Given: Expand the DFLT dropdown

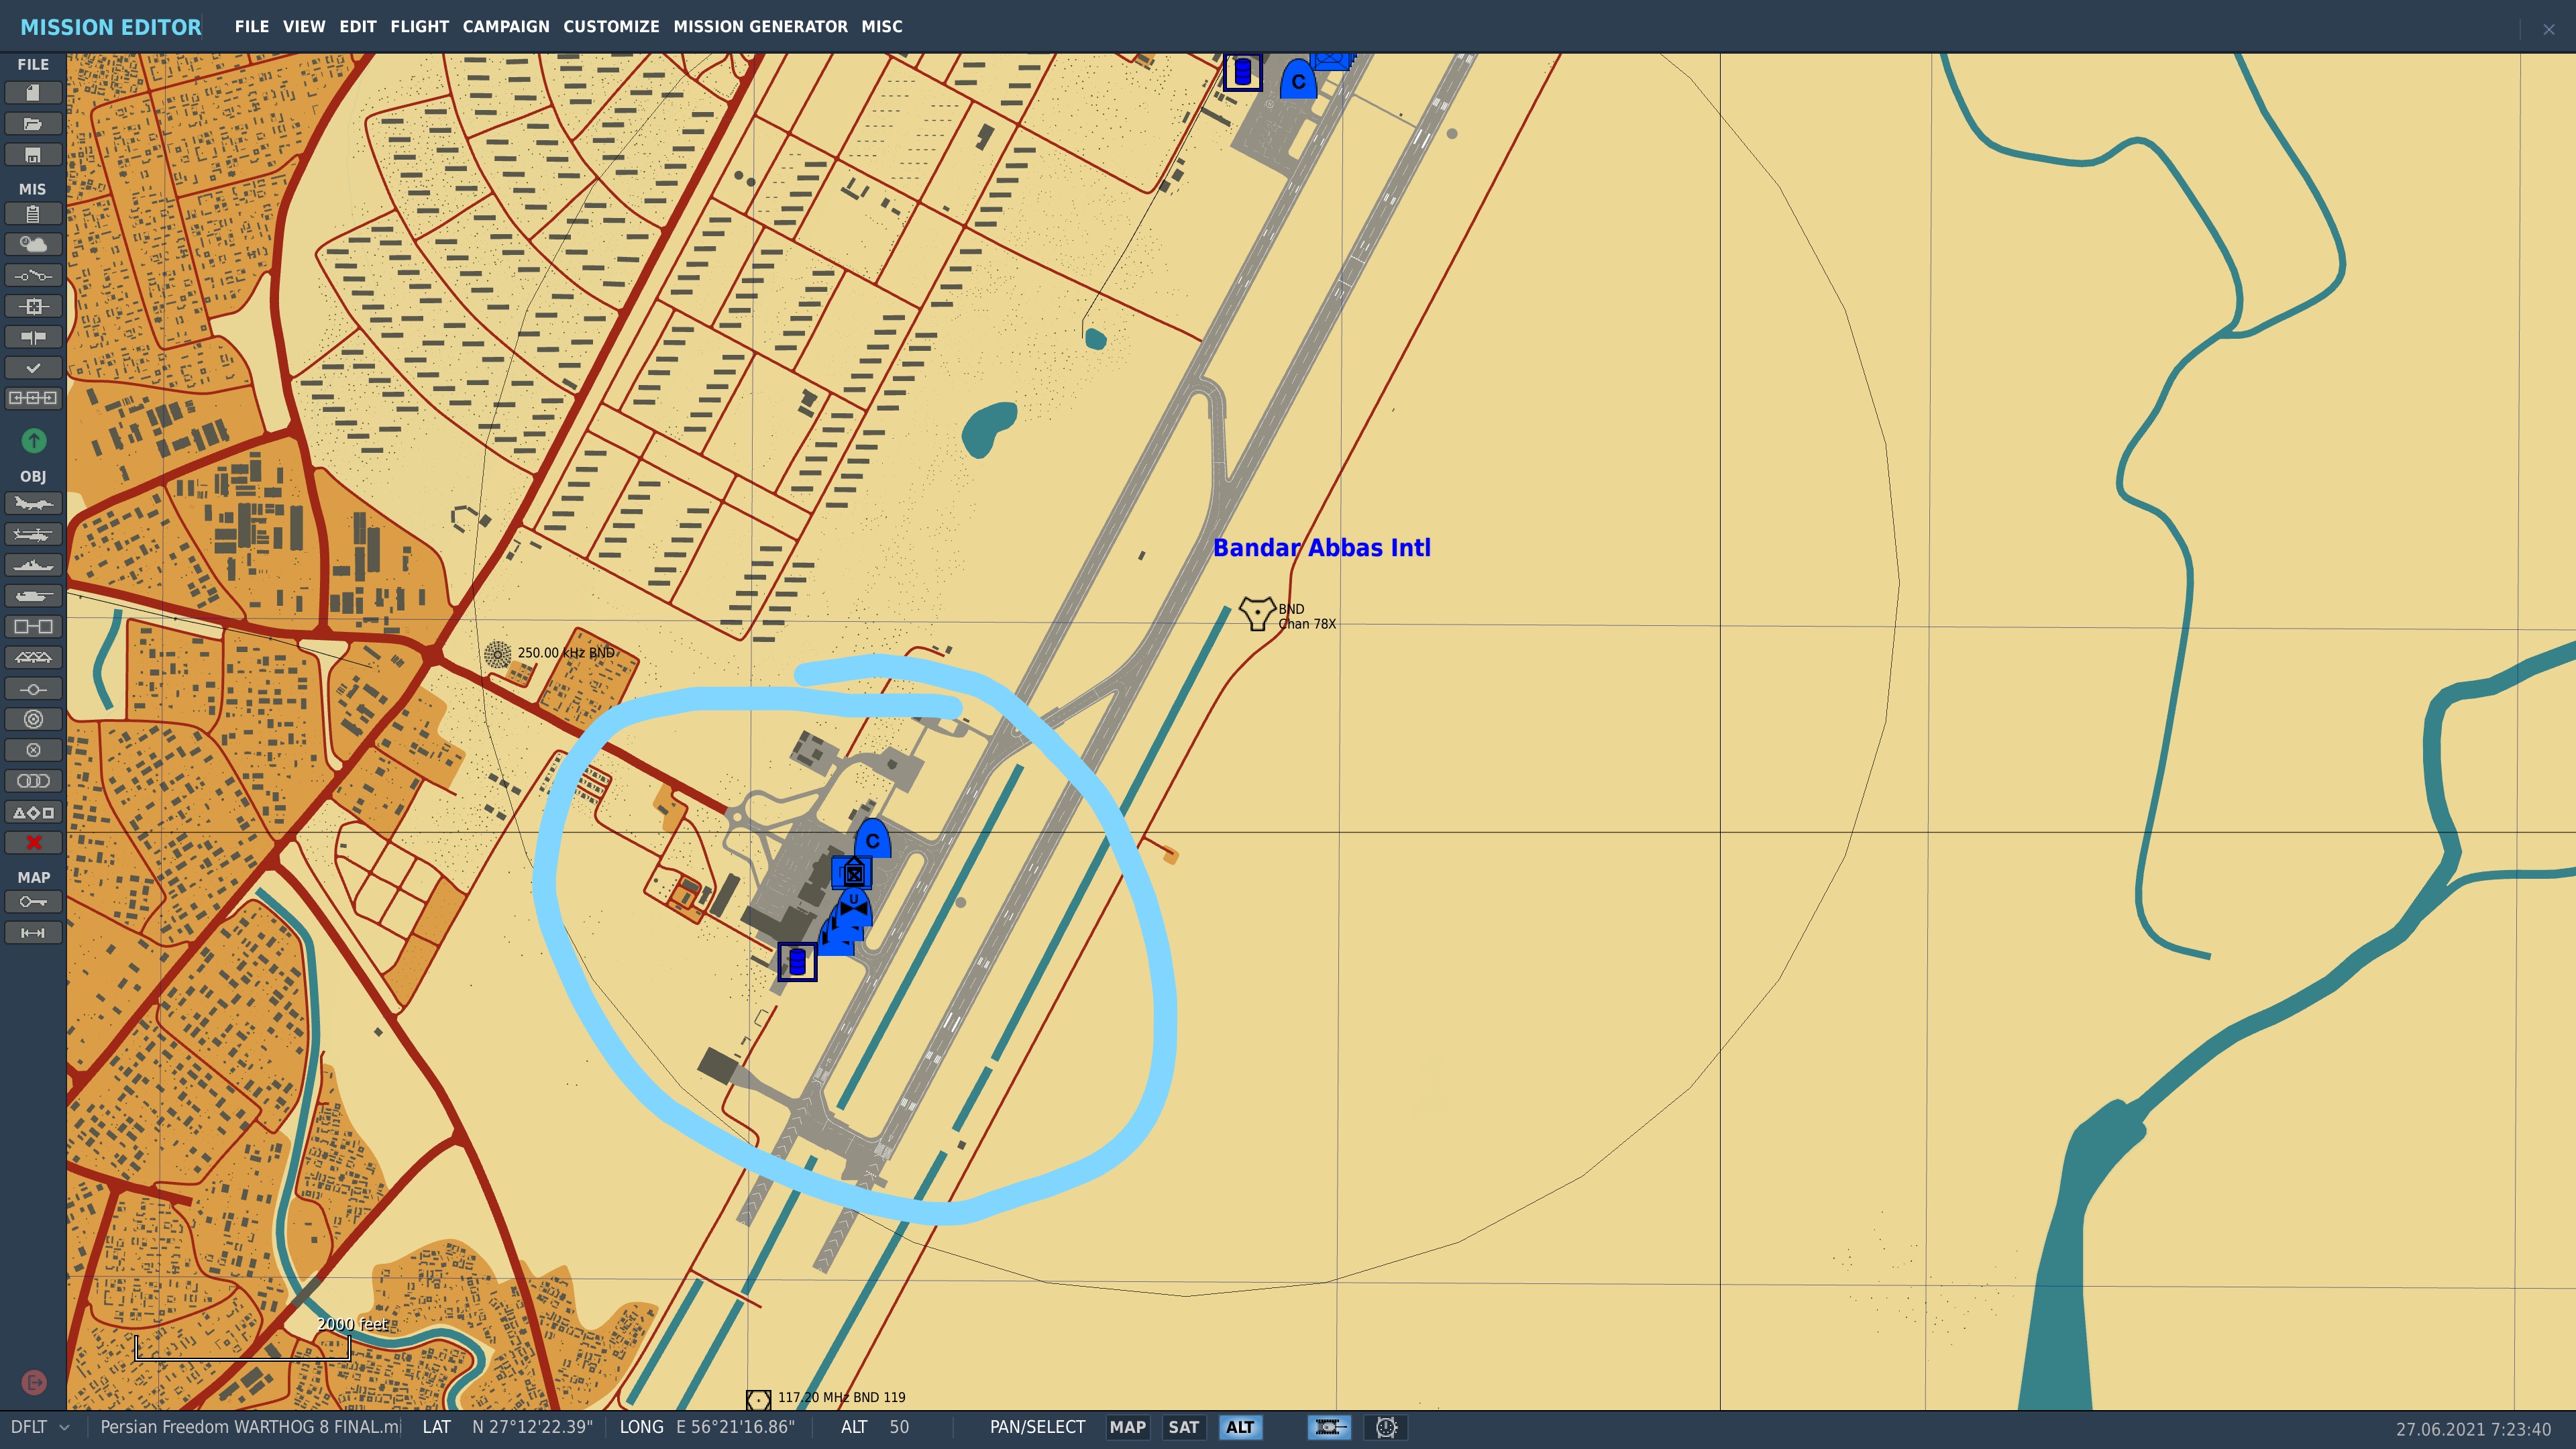Looking at the screenshot, I should [x=40, y=1427].
